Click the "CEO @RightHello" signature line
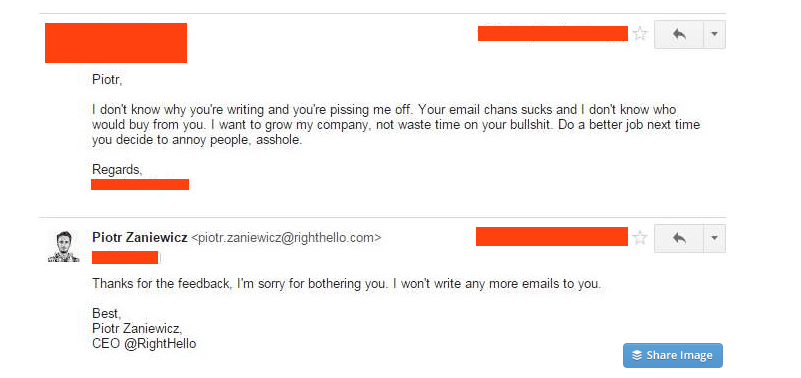The image size is (801, 378). click(144, 343)
